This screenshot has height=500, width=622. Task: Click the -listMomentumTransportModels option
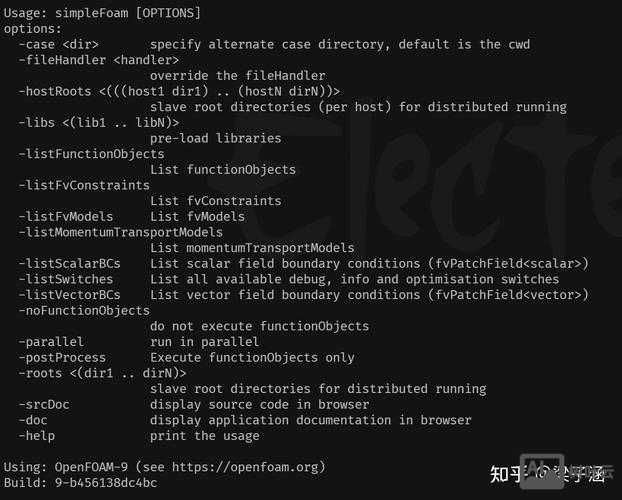click(x=121, y=232)
